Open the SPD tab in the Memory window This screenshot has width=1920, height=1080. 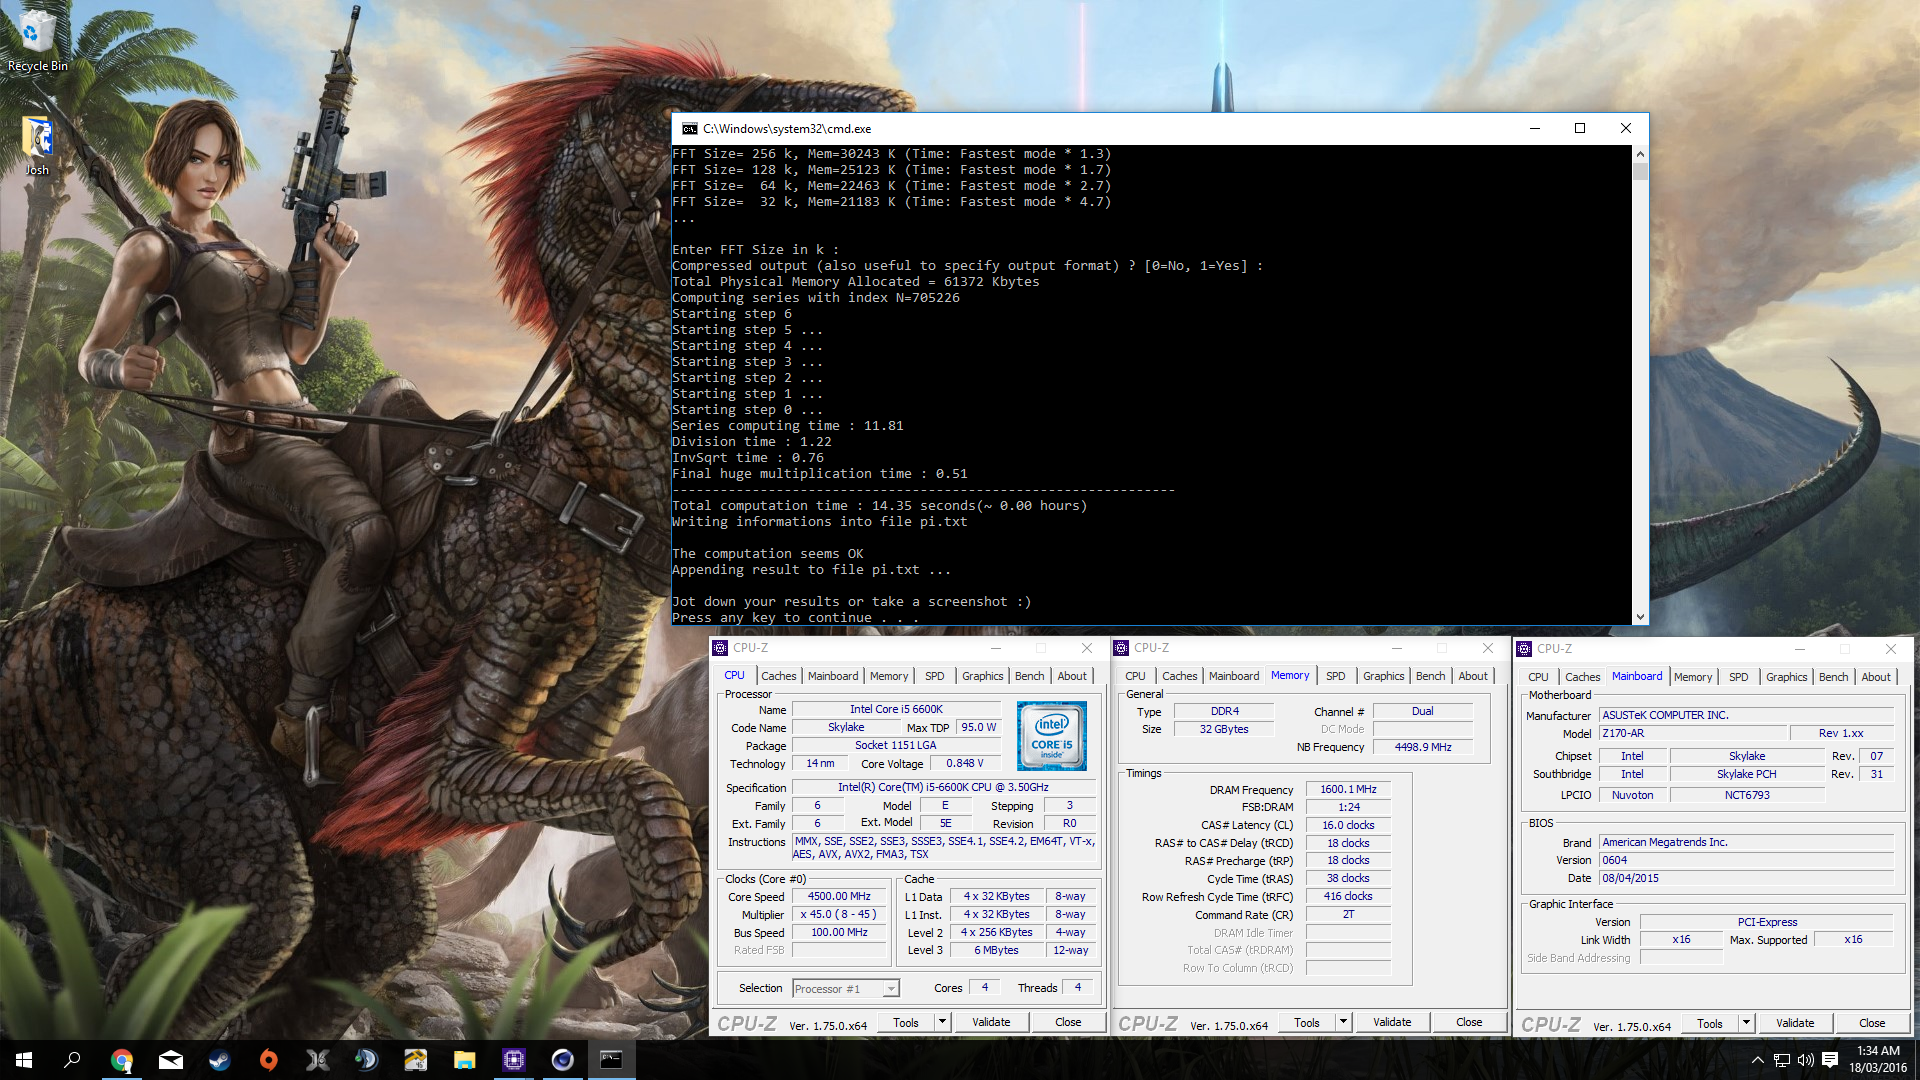pyautogui.click(x=1336, y=676)
